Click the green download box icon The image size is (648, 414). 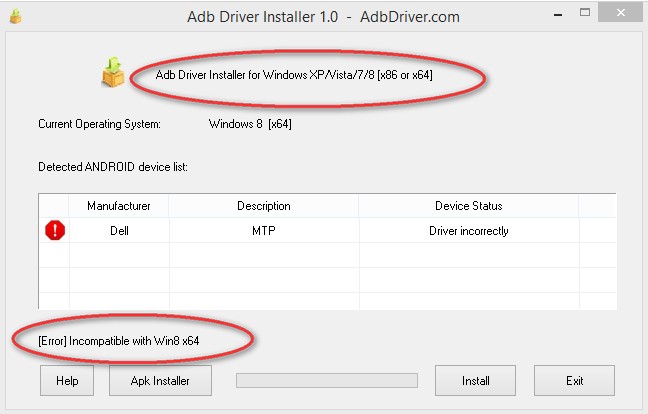[x=112, y=74]
